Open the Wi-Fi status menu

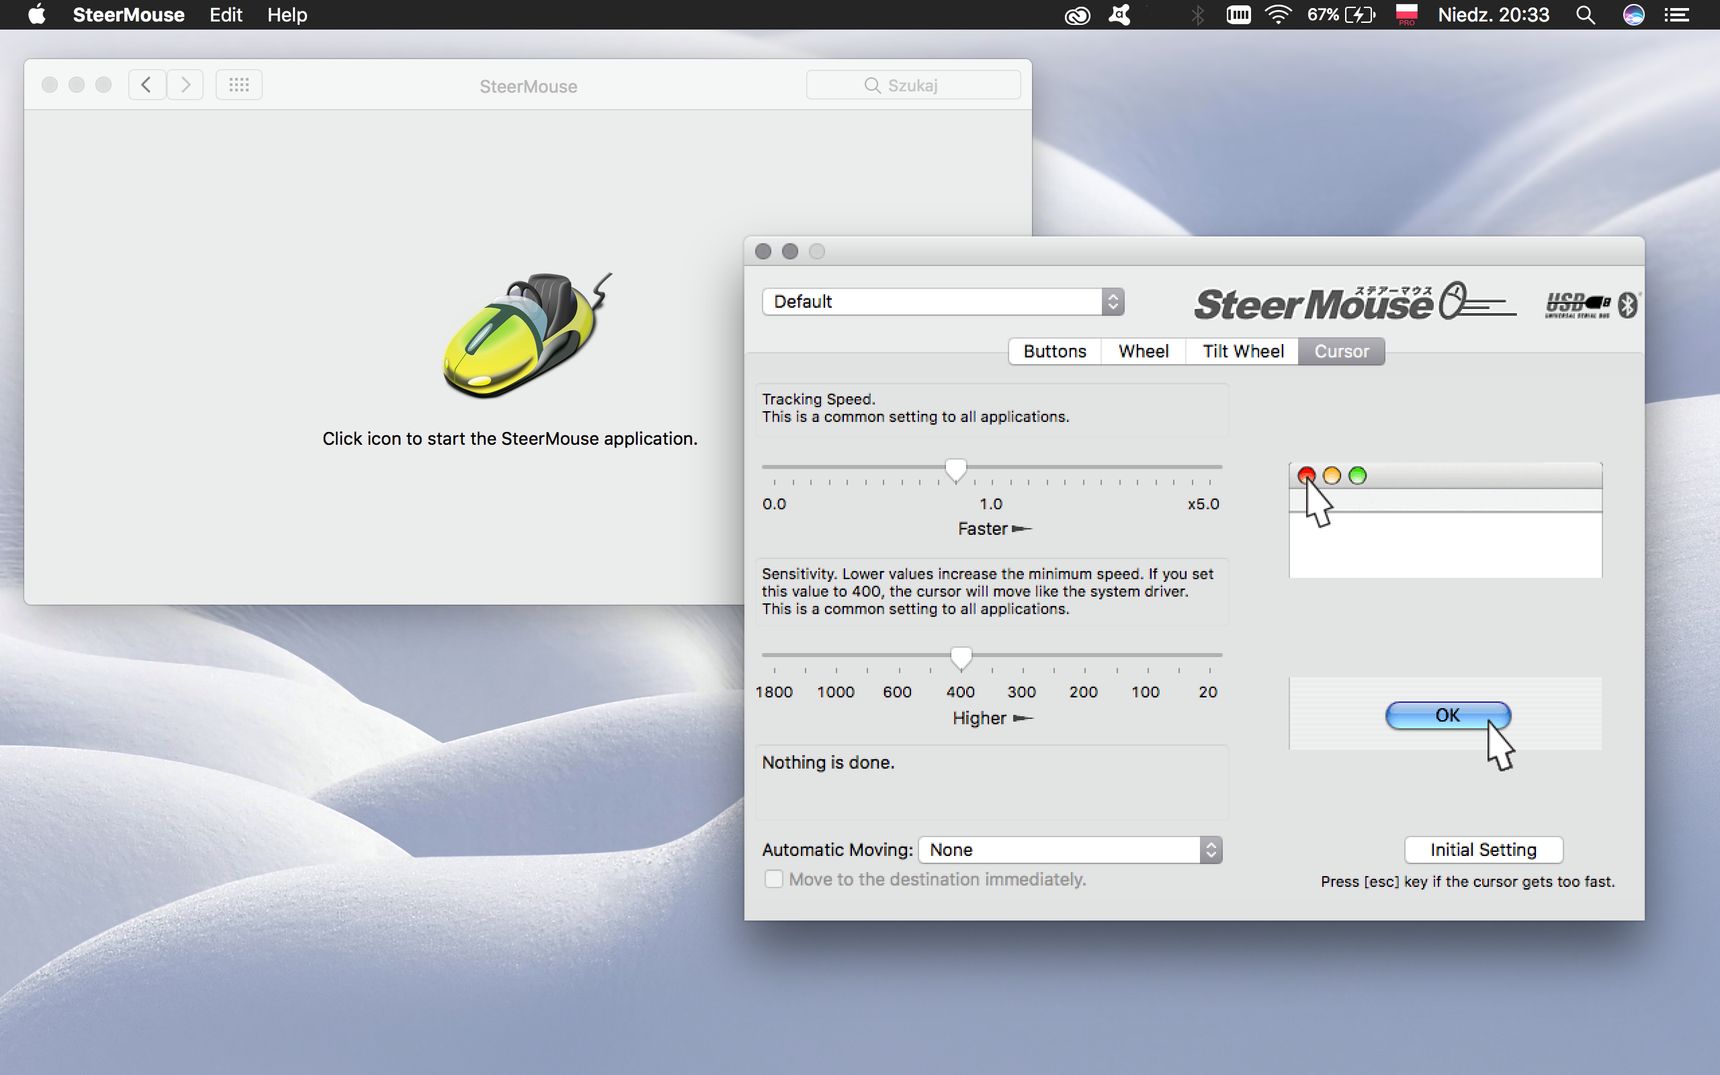pyautogui.click(x=1278, y=15)
